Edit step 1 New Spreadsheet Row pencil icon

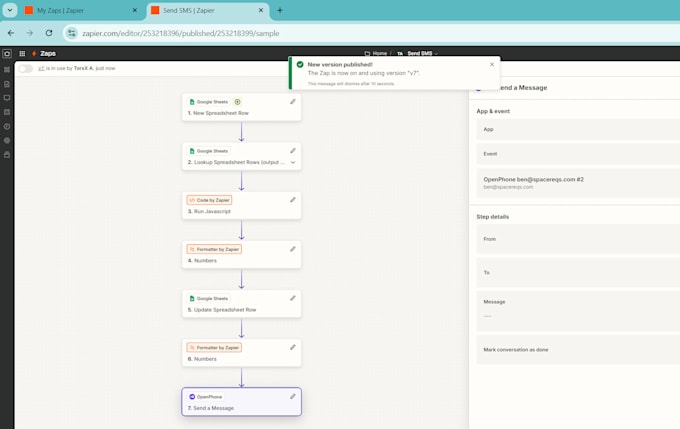(x=293, y=102)
